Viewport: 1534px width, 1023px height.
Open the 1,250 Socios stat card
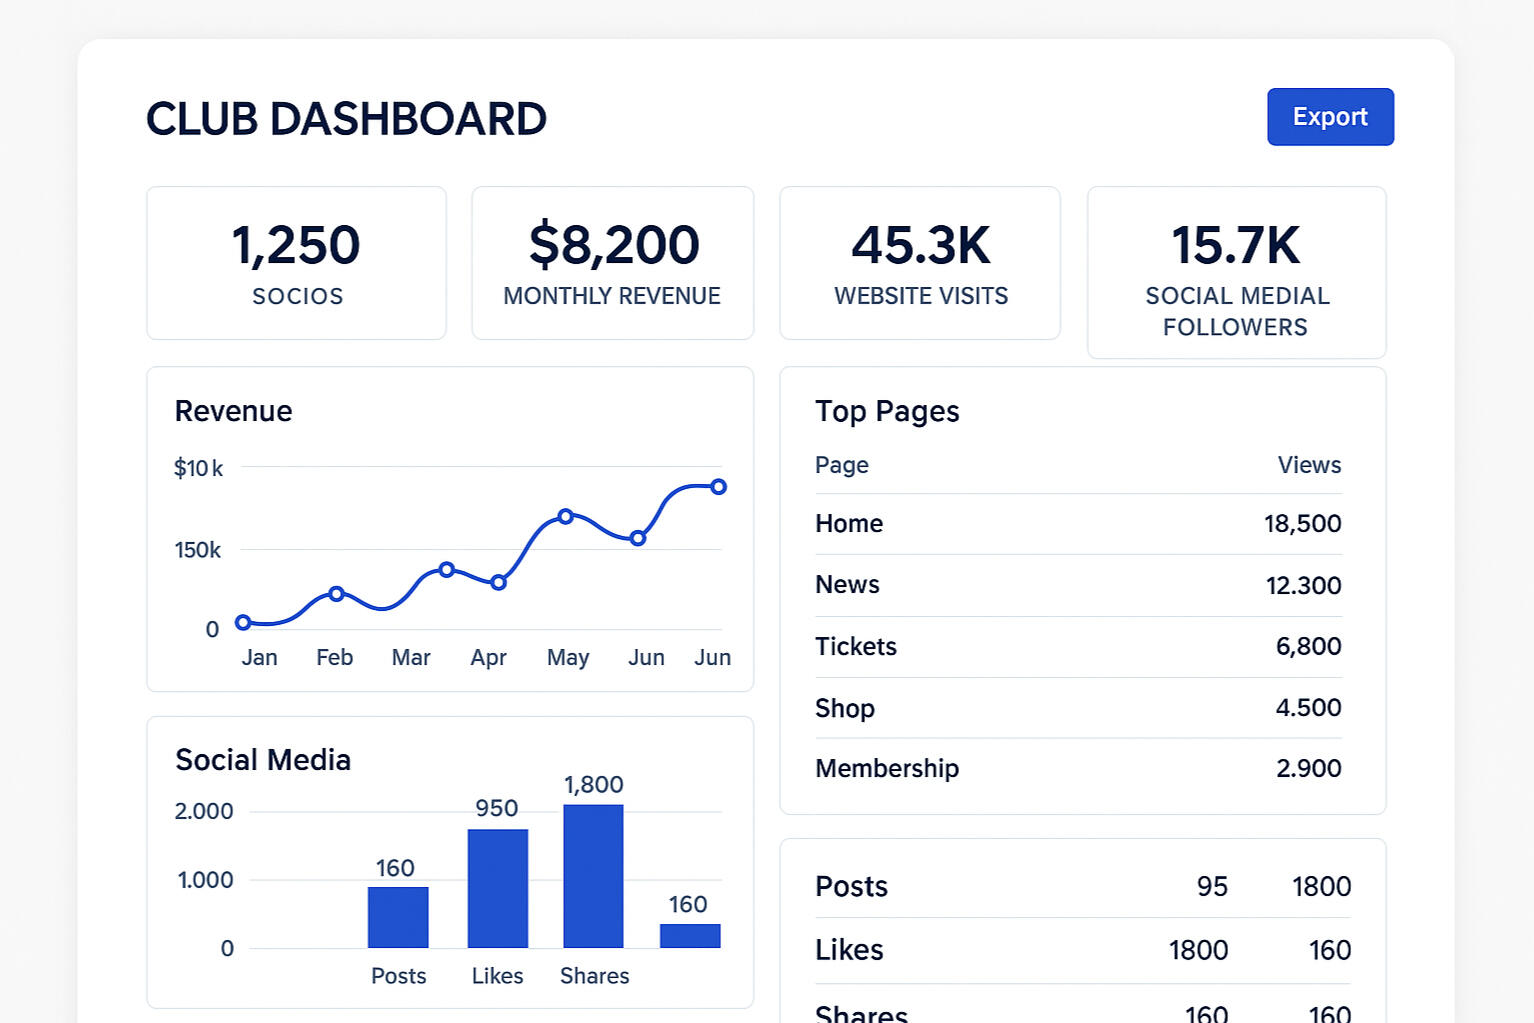296,263
